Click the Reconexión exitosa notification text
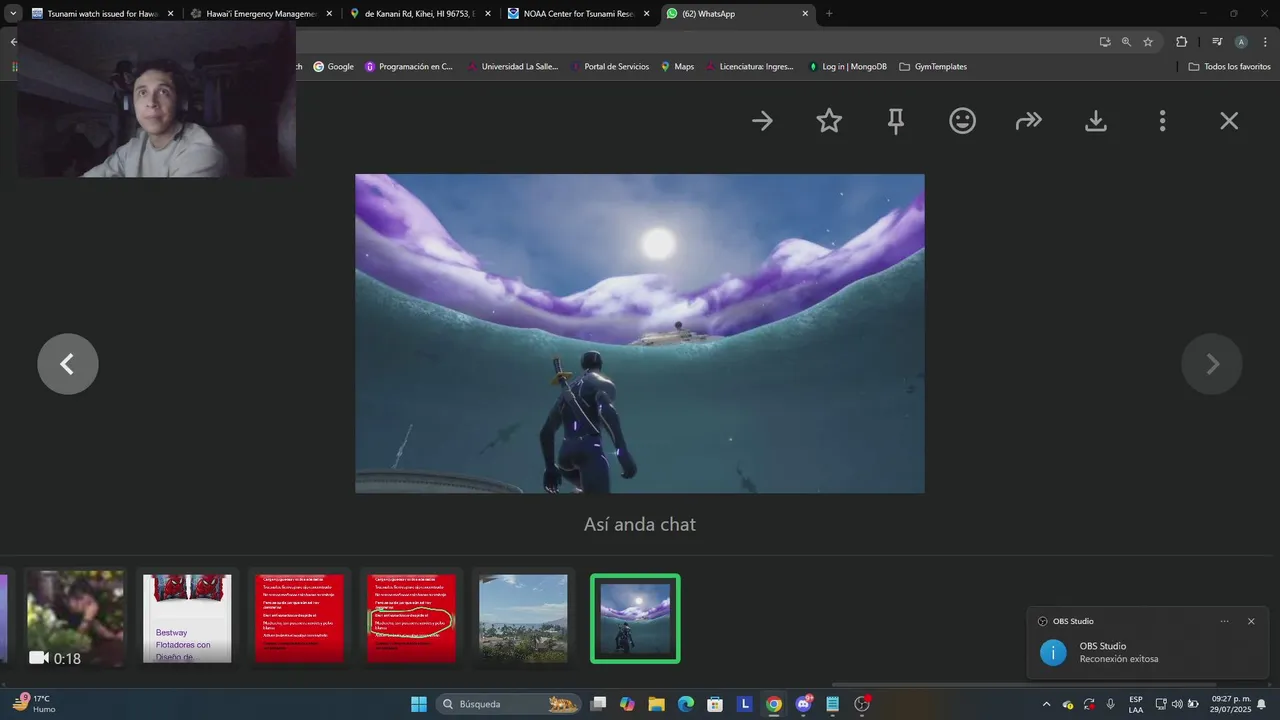 point(1119,659)
